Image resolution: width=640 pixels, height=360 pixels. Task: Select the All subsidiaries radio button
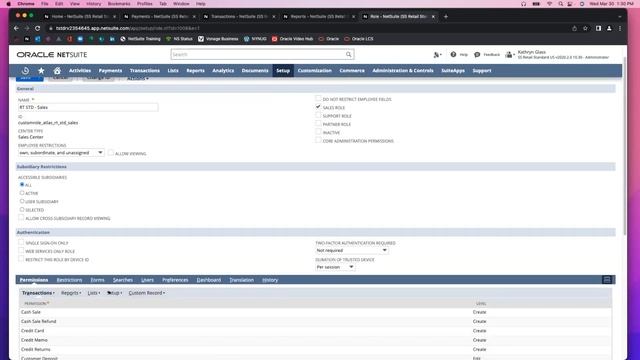[x=22, y=184]
